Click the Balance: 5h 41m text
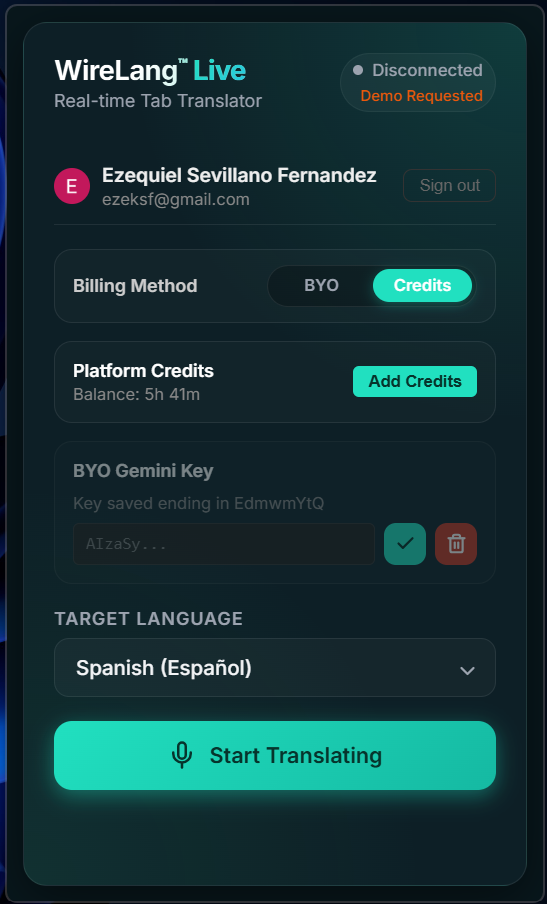The height and width of the screenshot is (904, 547). tap(137, 394)
